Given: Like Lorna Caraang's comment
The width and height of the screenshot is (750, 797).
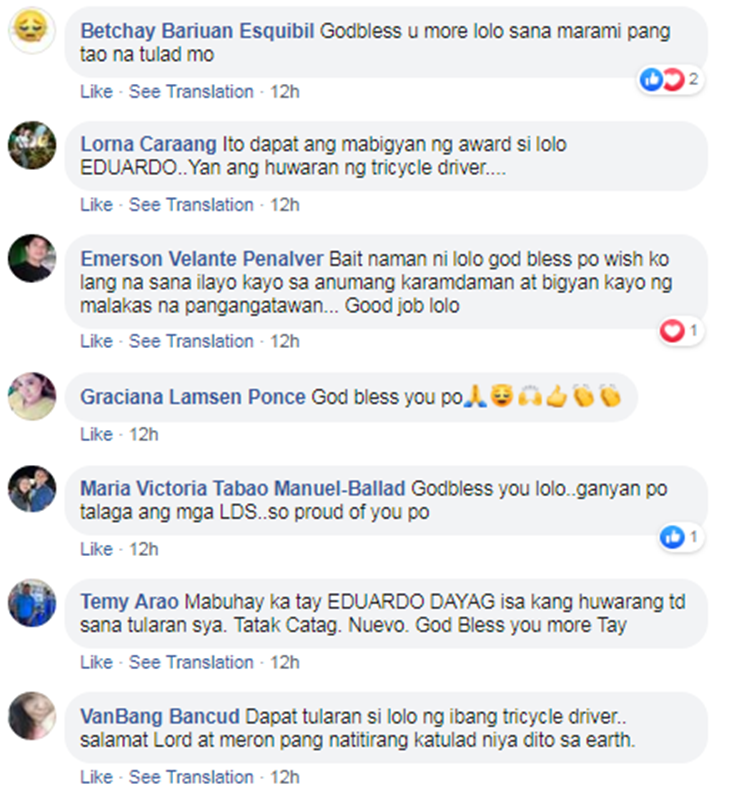Looking at the screenshot, I should [96, 205].
